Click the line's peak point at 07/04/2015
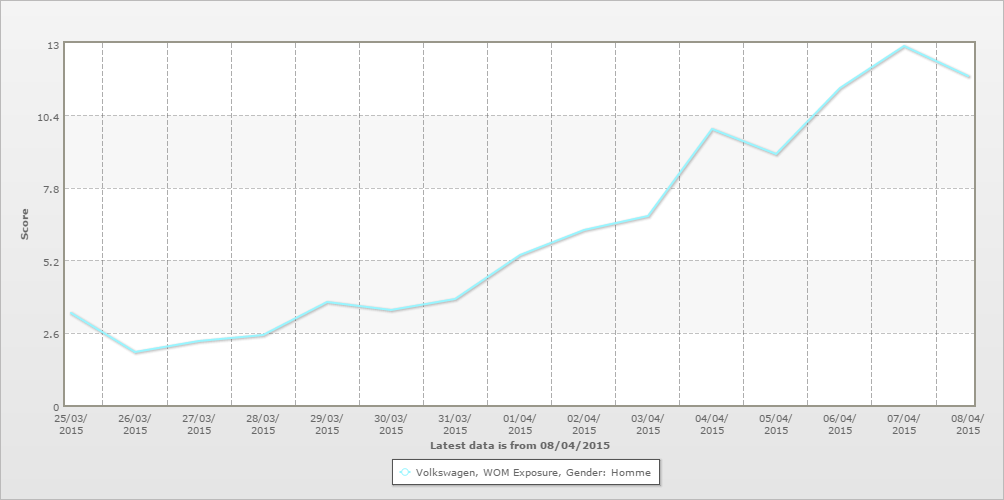 click(904, 47)
